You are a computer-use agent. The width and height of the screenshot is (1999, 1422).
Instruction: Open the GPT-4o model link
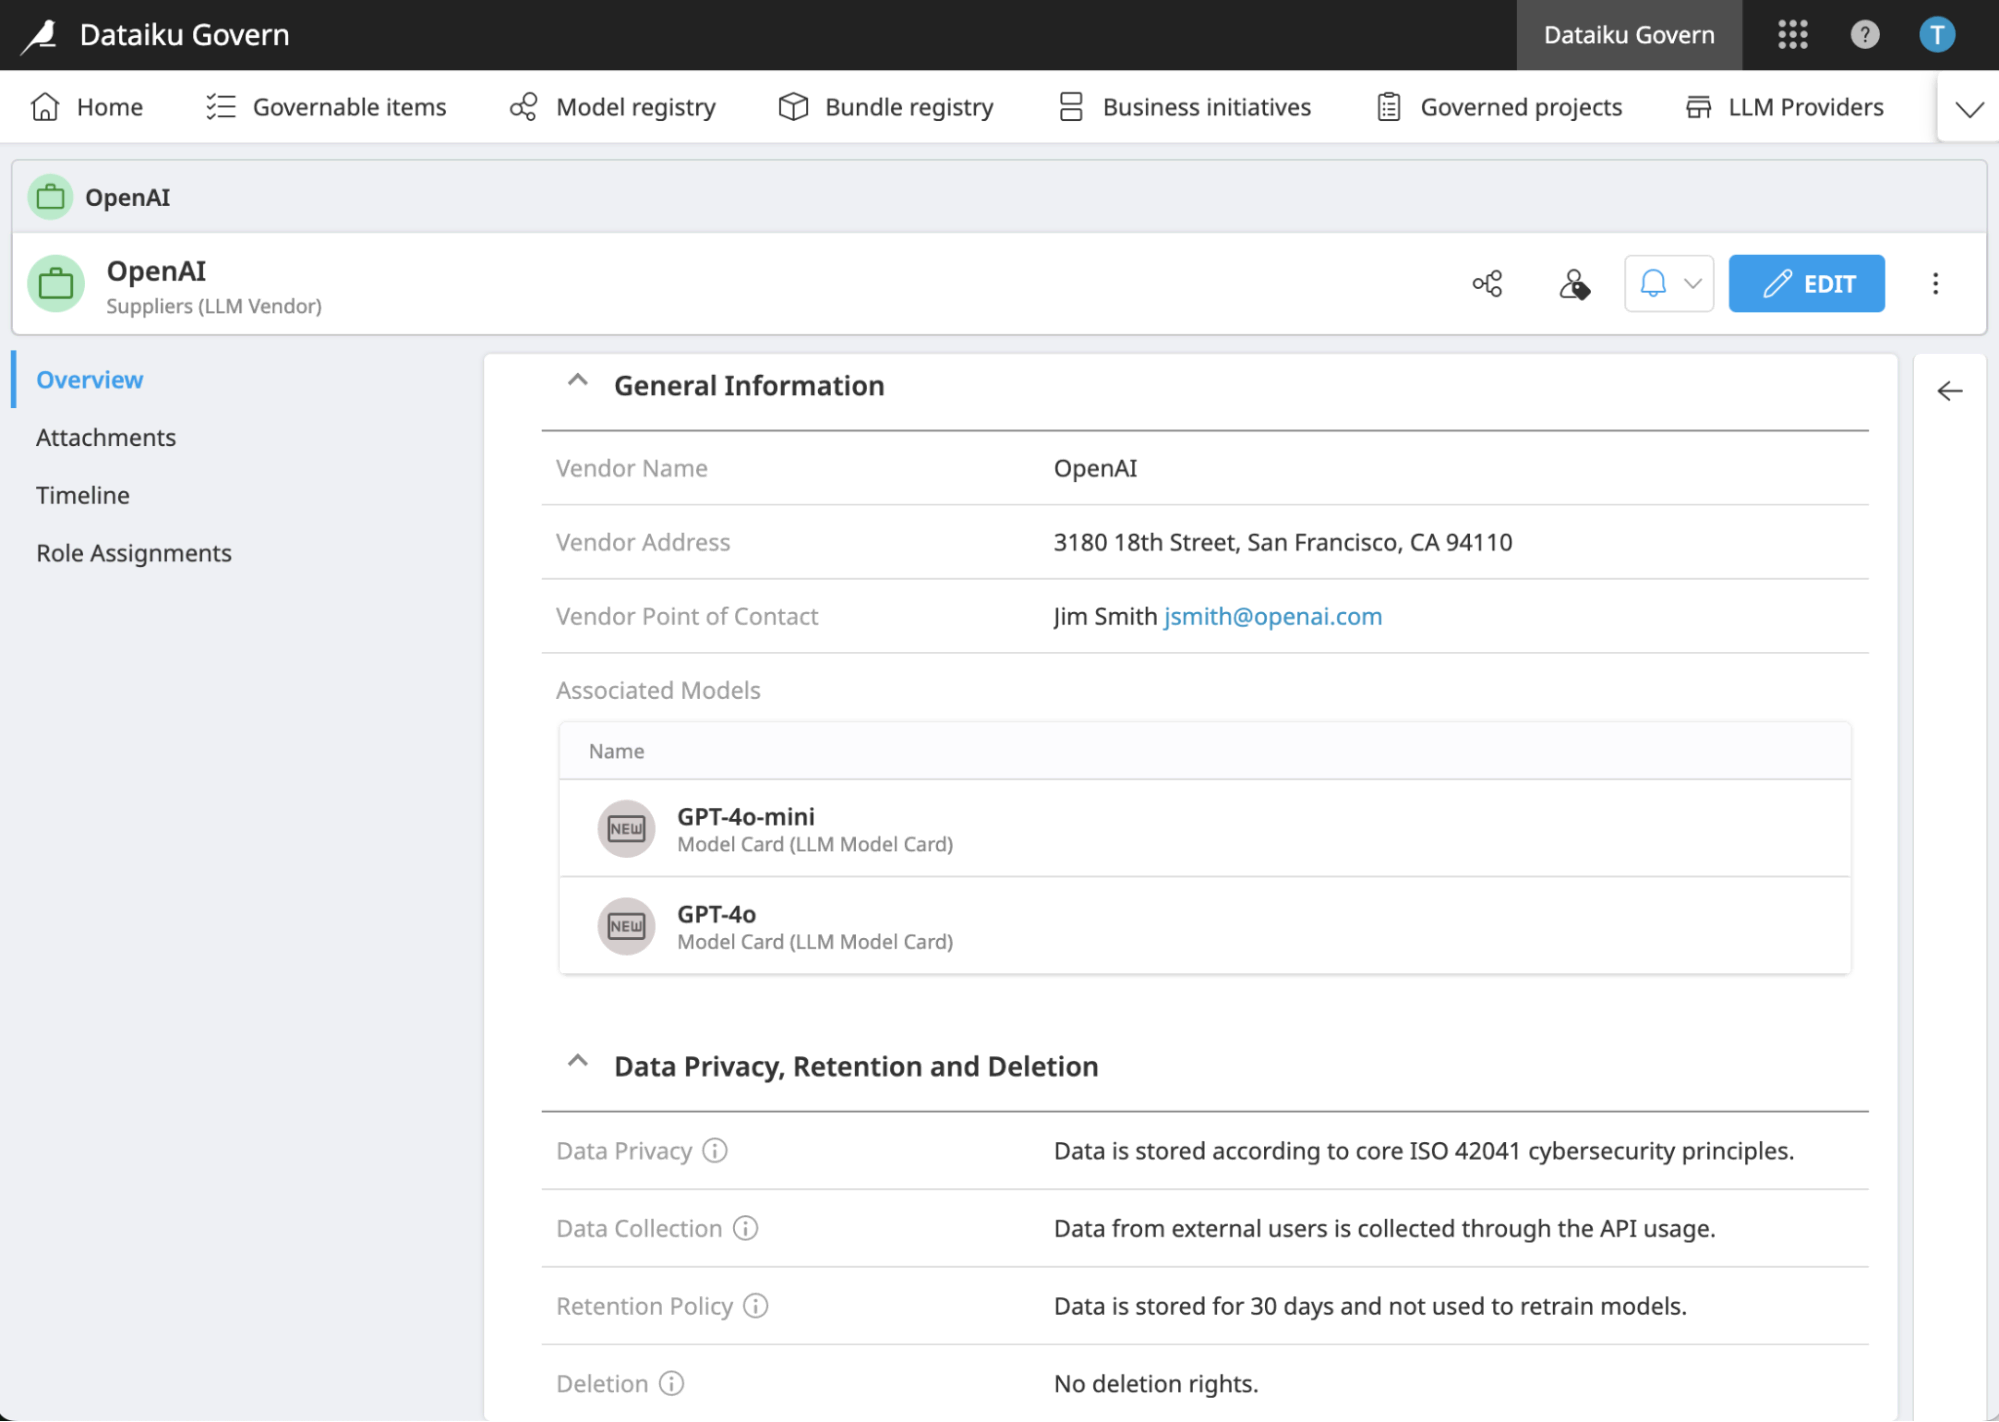click(x=717, y=915)
